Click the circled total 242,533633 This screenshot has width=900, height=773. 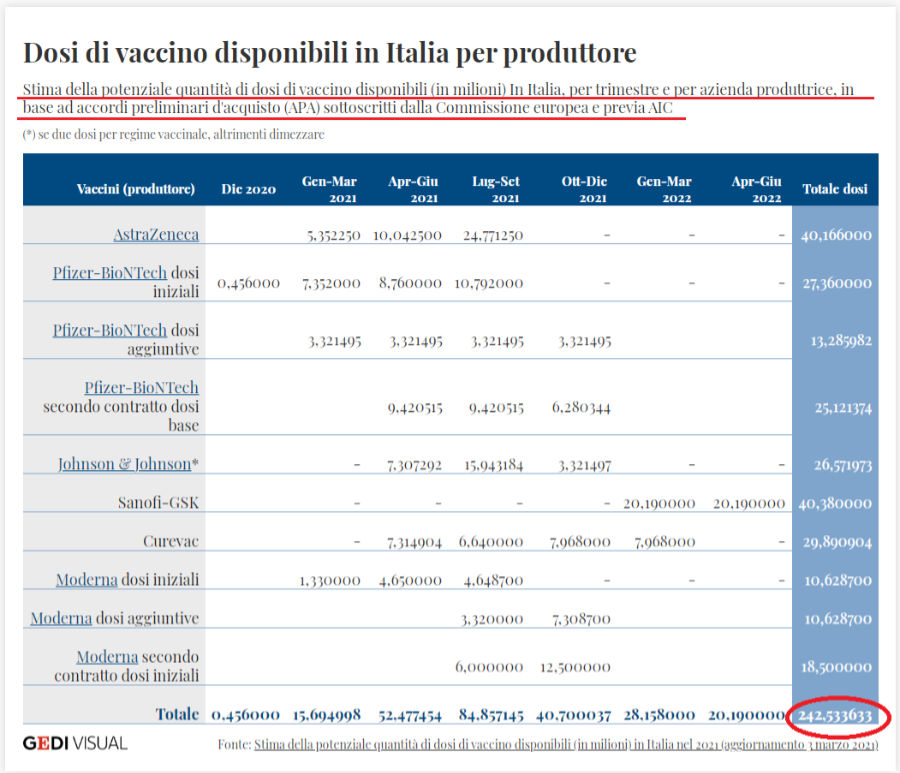835,716
